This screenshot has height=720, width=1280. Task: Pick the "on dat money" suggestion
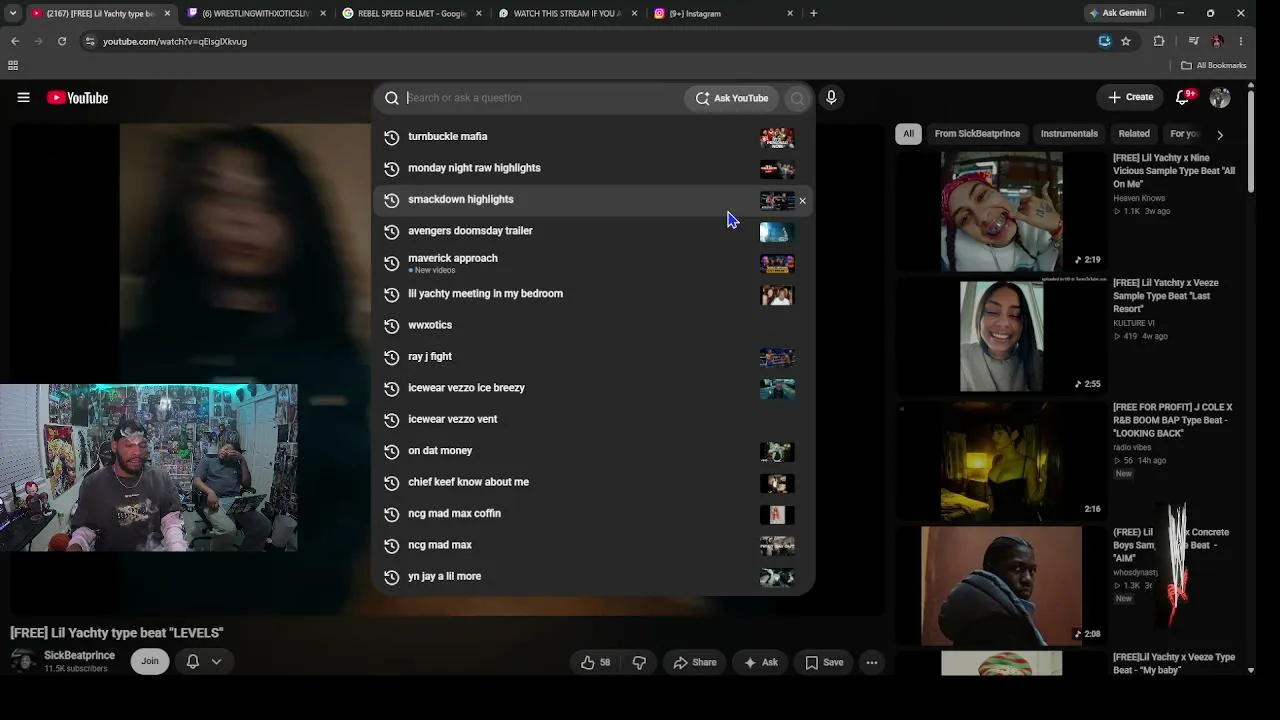click(x=594, y=451)
